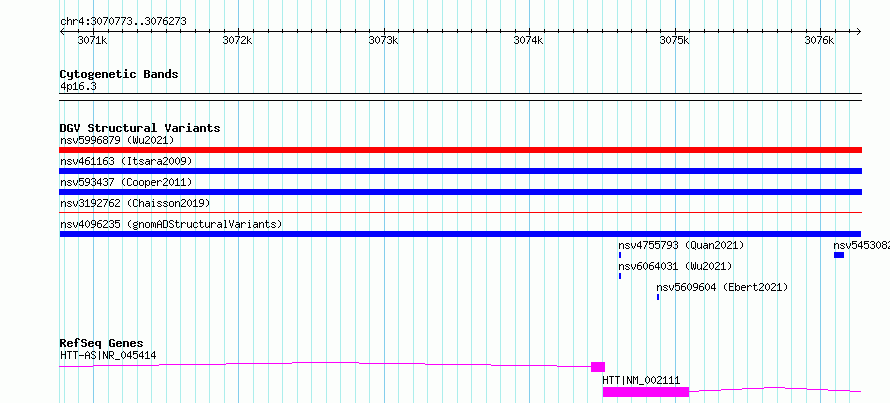Viewport: 890px width, 403px height.
Task: Click the magenta HTT-AS exon box
Action: [598, 367]
